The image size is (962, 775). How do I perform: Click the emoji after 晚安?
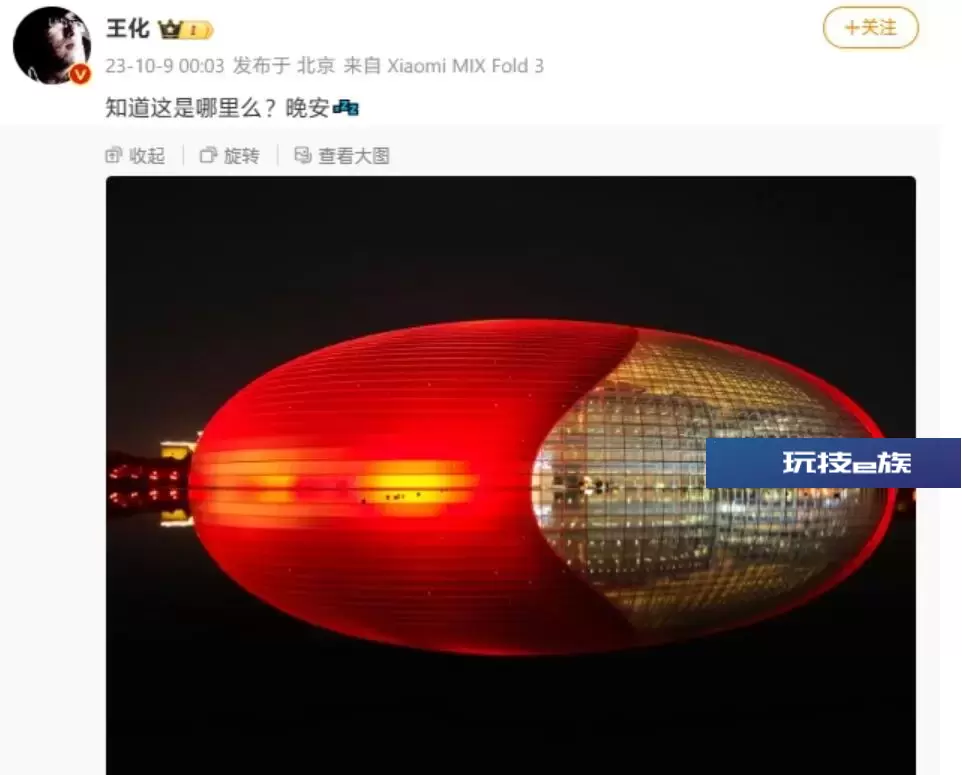coord(346,109)
